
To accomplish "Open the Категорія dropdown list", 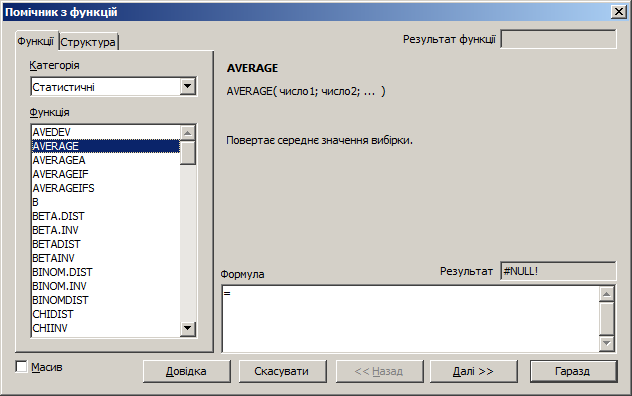I will tap(188, 86).
